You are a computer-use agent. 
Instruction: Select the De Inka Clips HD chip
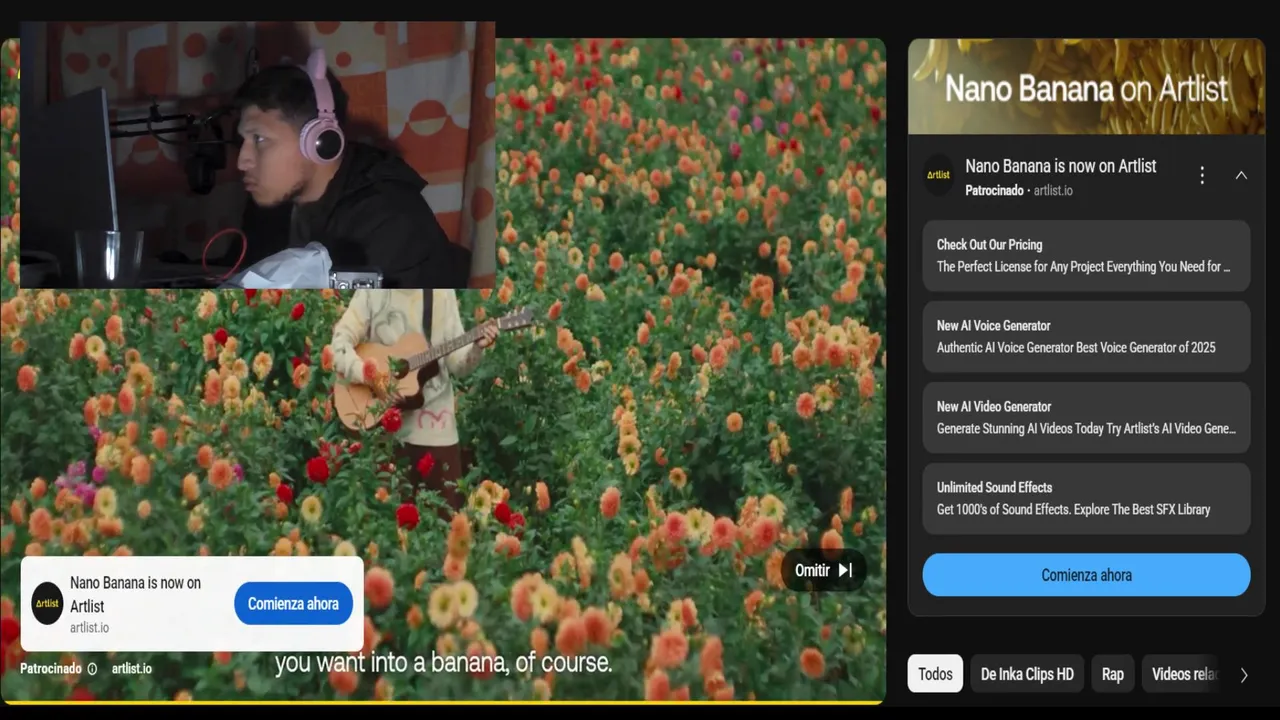pyautogui.click(x=1027, y=674)
